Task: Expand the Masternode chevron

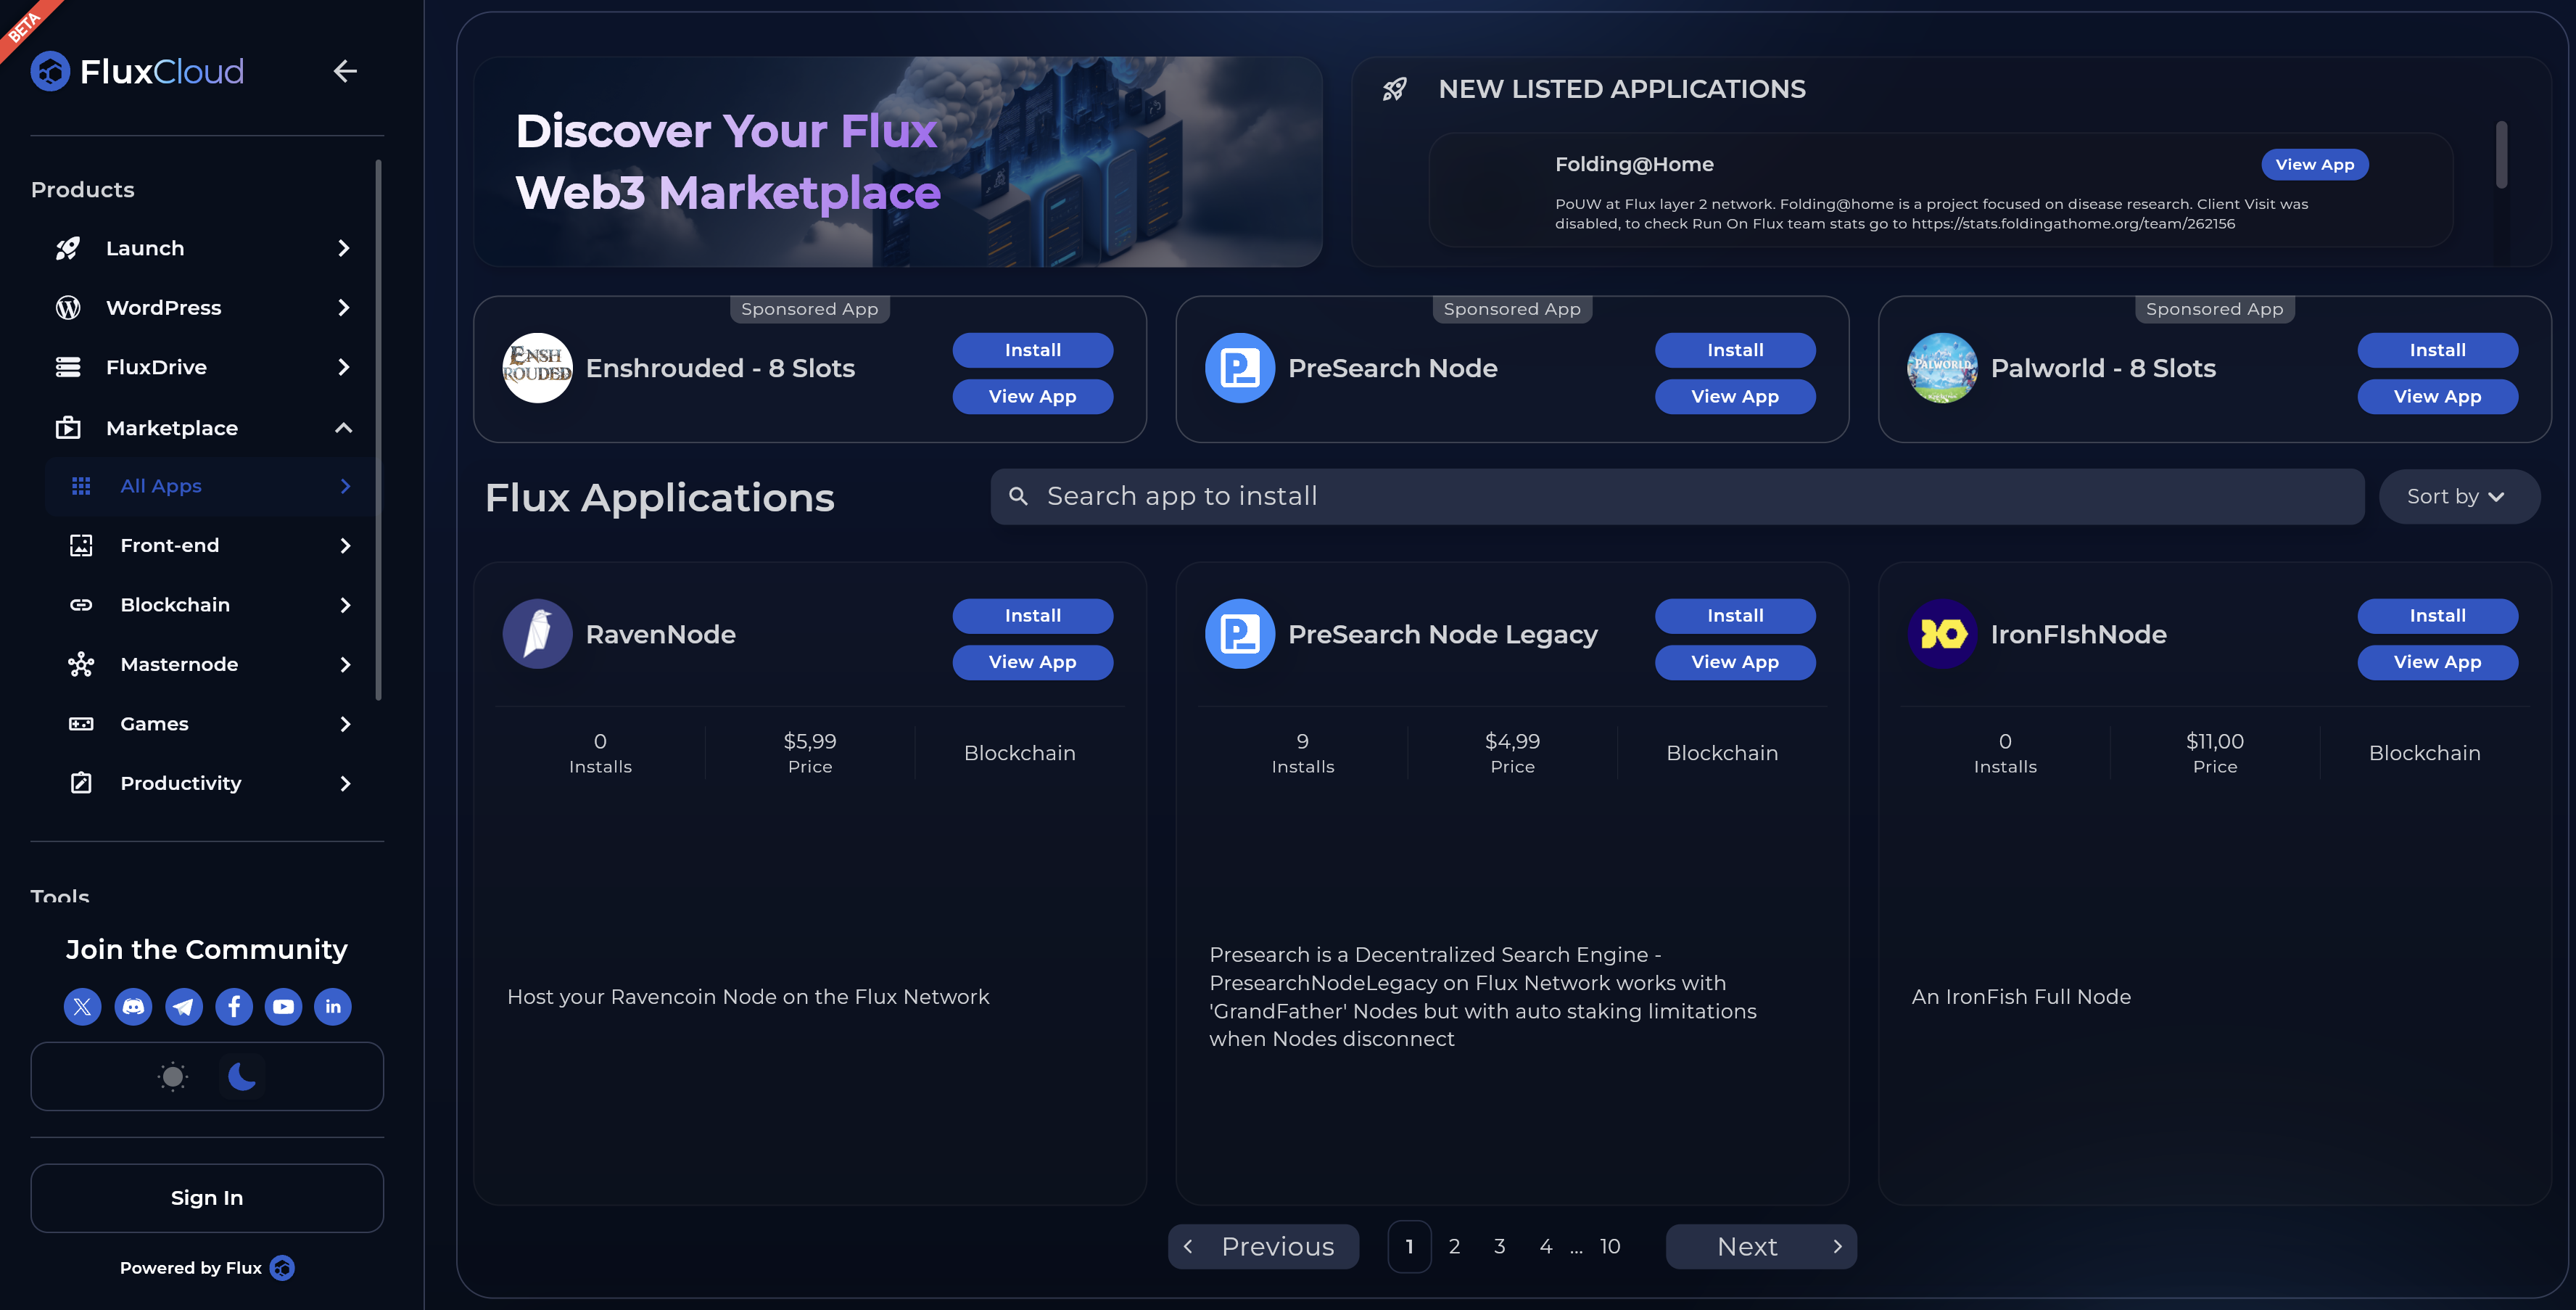Action: pyautogui.click(x=346, y=664)
